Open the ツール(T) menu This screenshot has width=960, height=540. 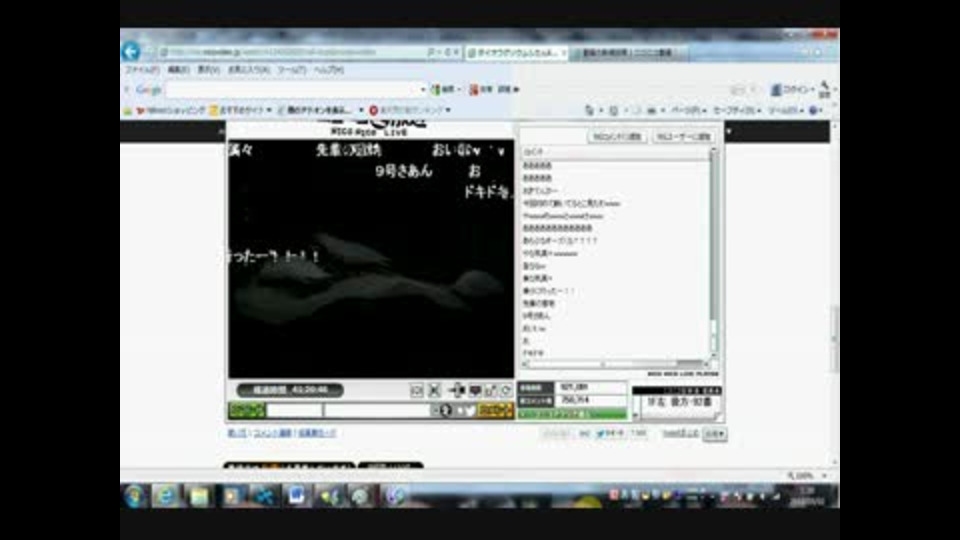(x=291, y=70)
